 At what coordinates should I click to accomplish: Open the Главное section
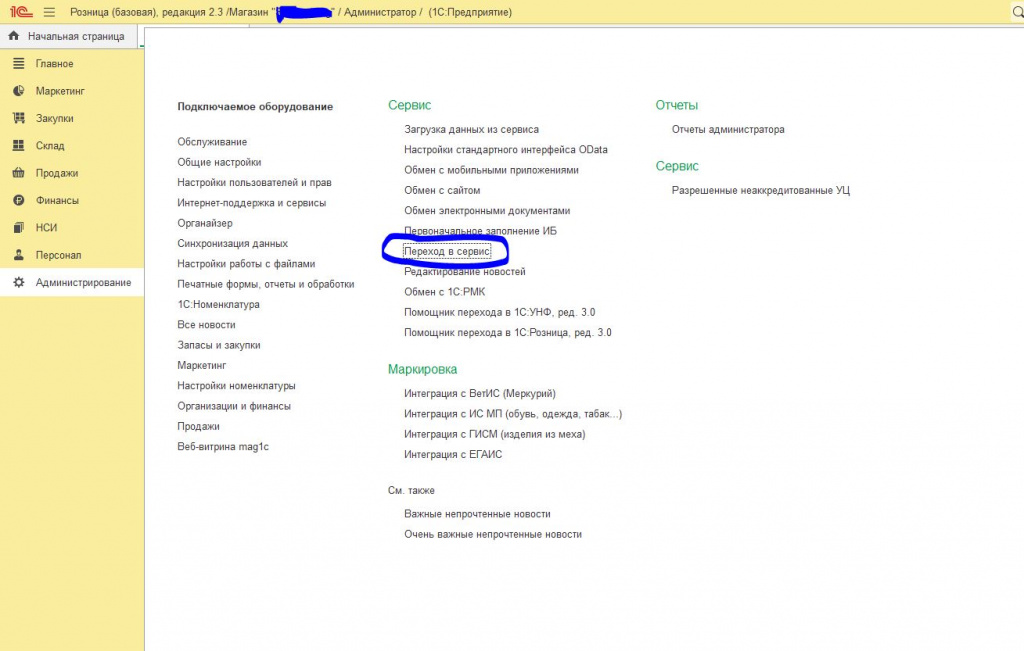point(54,63)
